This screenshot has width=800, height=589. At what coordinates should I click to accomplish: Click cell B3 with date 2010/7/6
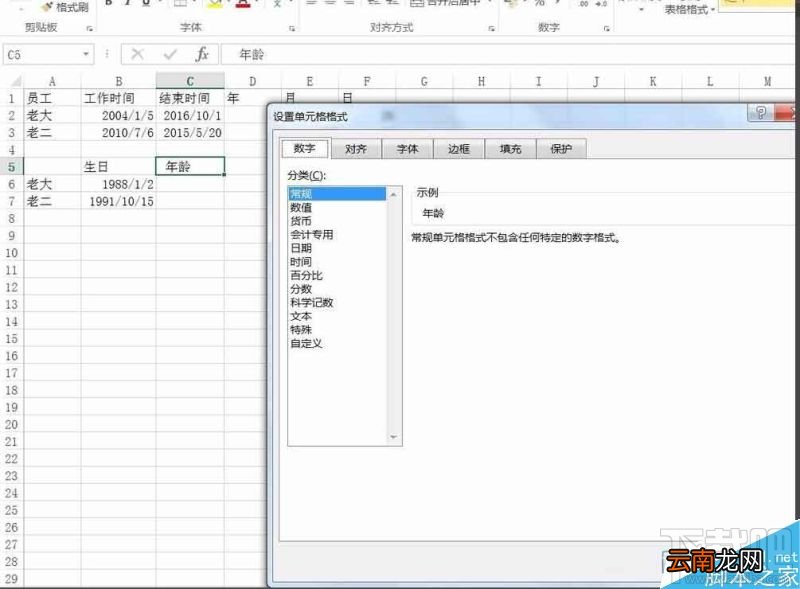click(x=118, y=133)
